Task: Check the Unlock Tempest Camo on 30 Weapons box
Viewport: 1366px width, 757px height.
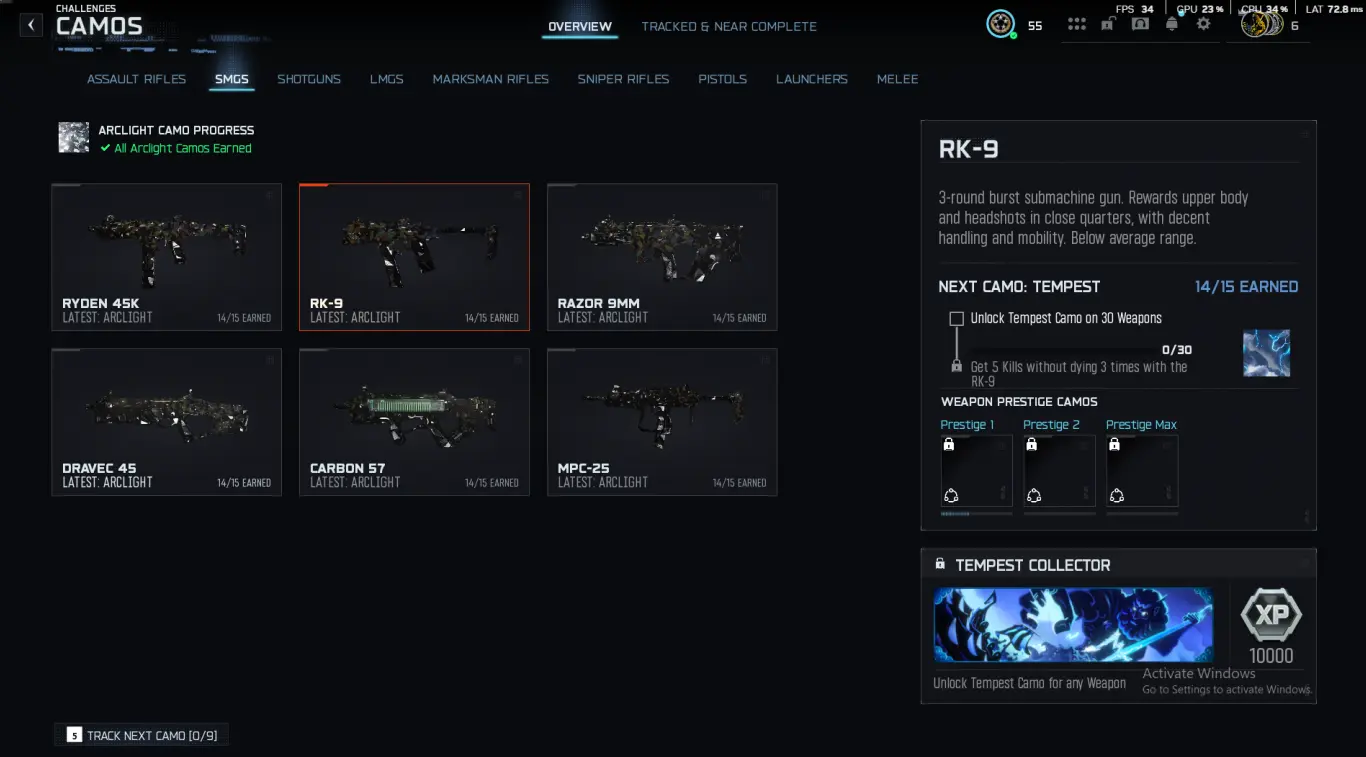Action: 957,318
